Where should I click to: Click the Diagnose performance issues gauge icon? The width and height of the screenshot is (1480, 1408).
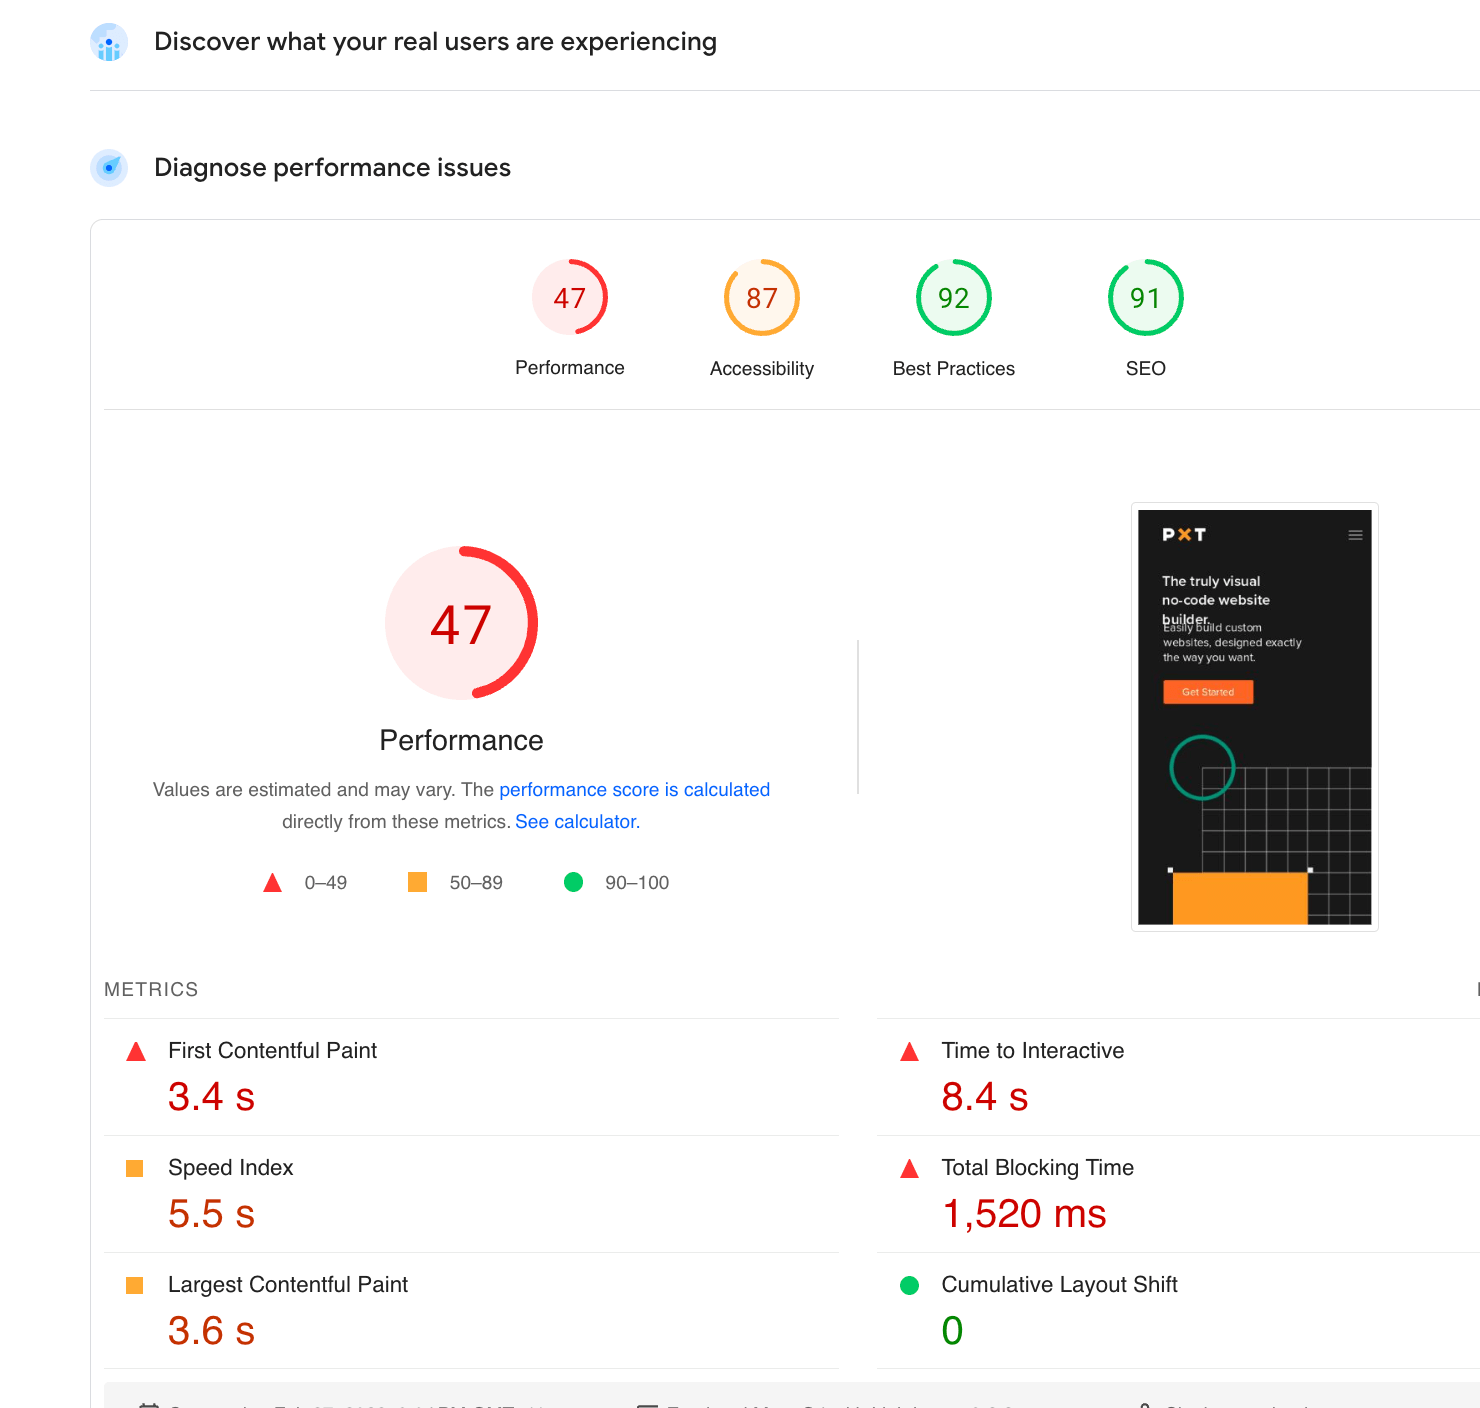(x=108, y=168)
